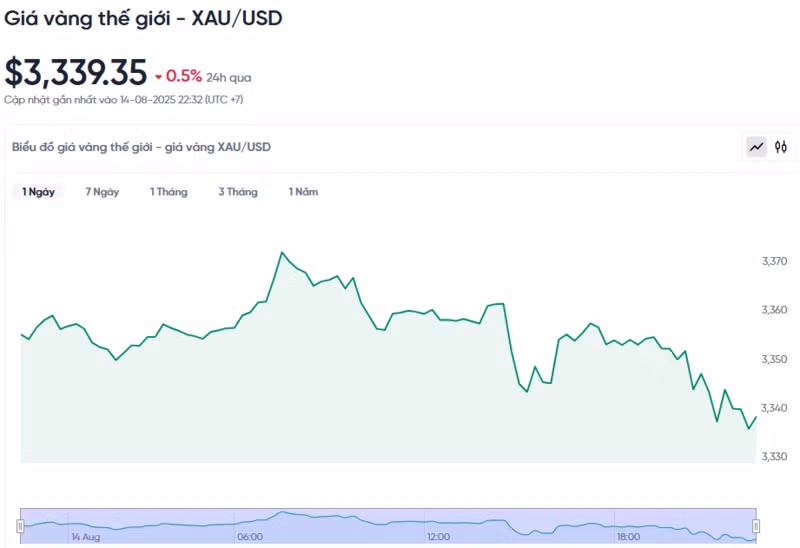This screenshot has height=548, width=800.
Task: Click the 18:00 marker in the navigator
Action: pyautogui.click(x=628, y=537)
